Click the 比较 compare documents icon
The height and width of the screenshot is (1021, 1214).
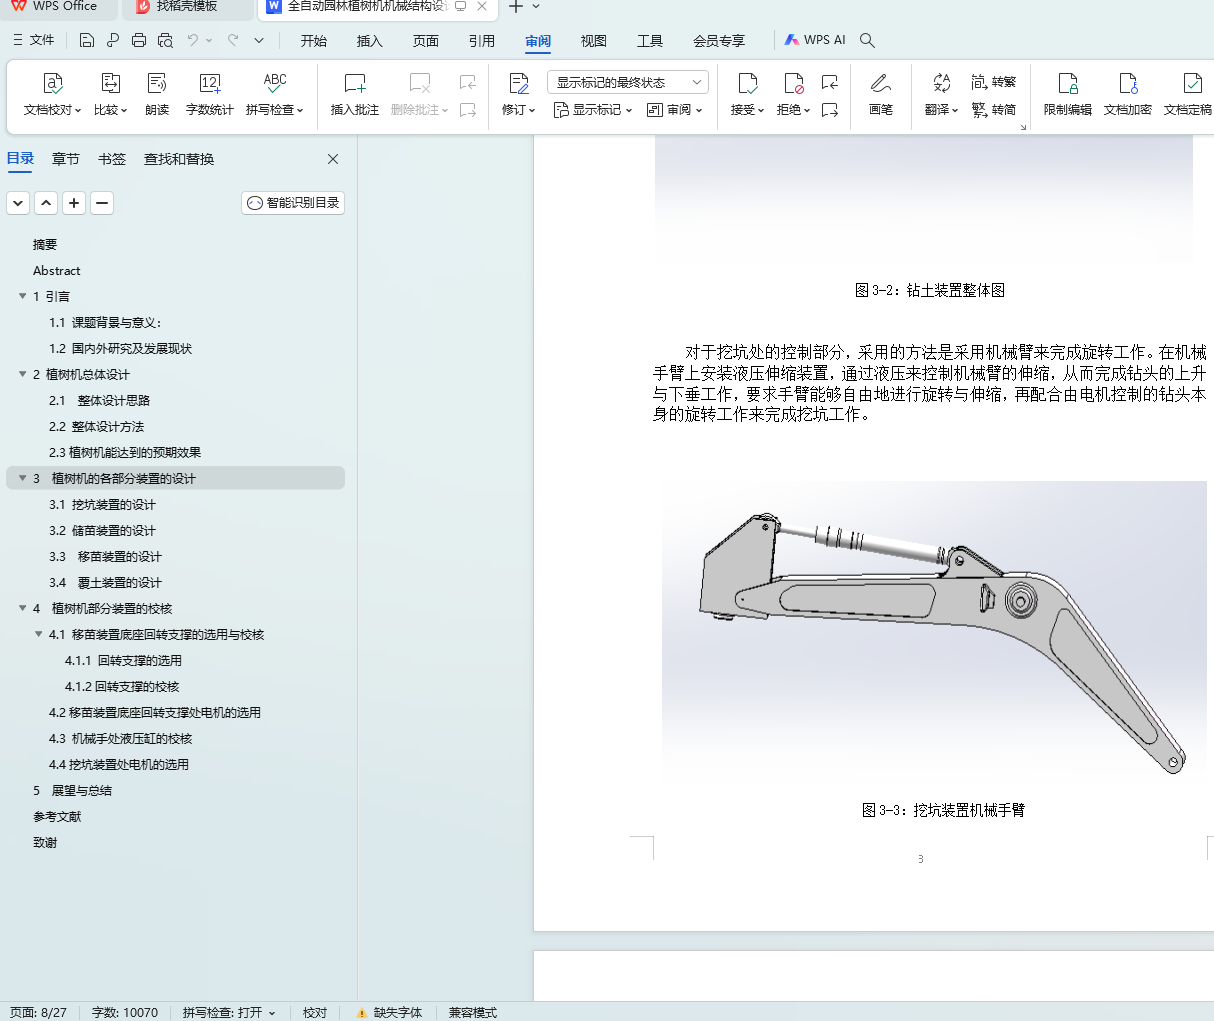111,83
